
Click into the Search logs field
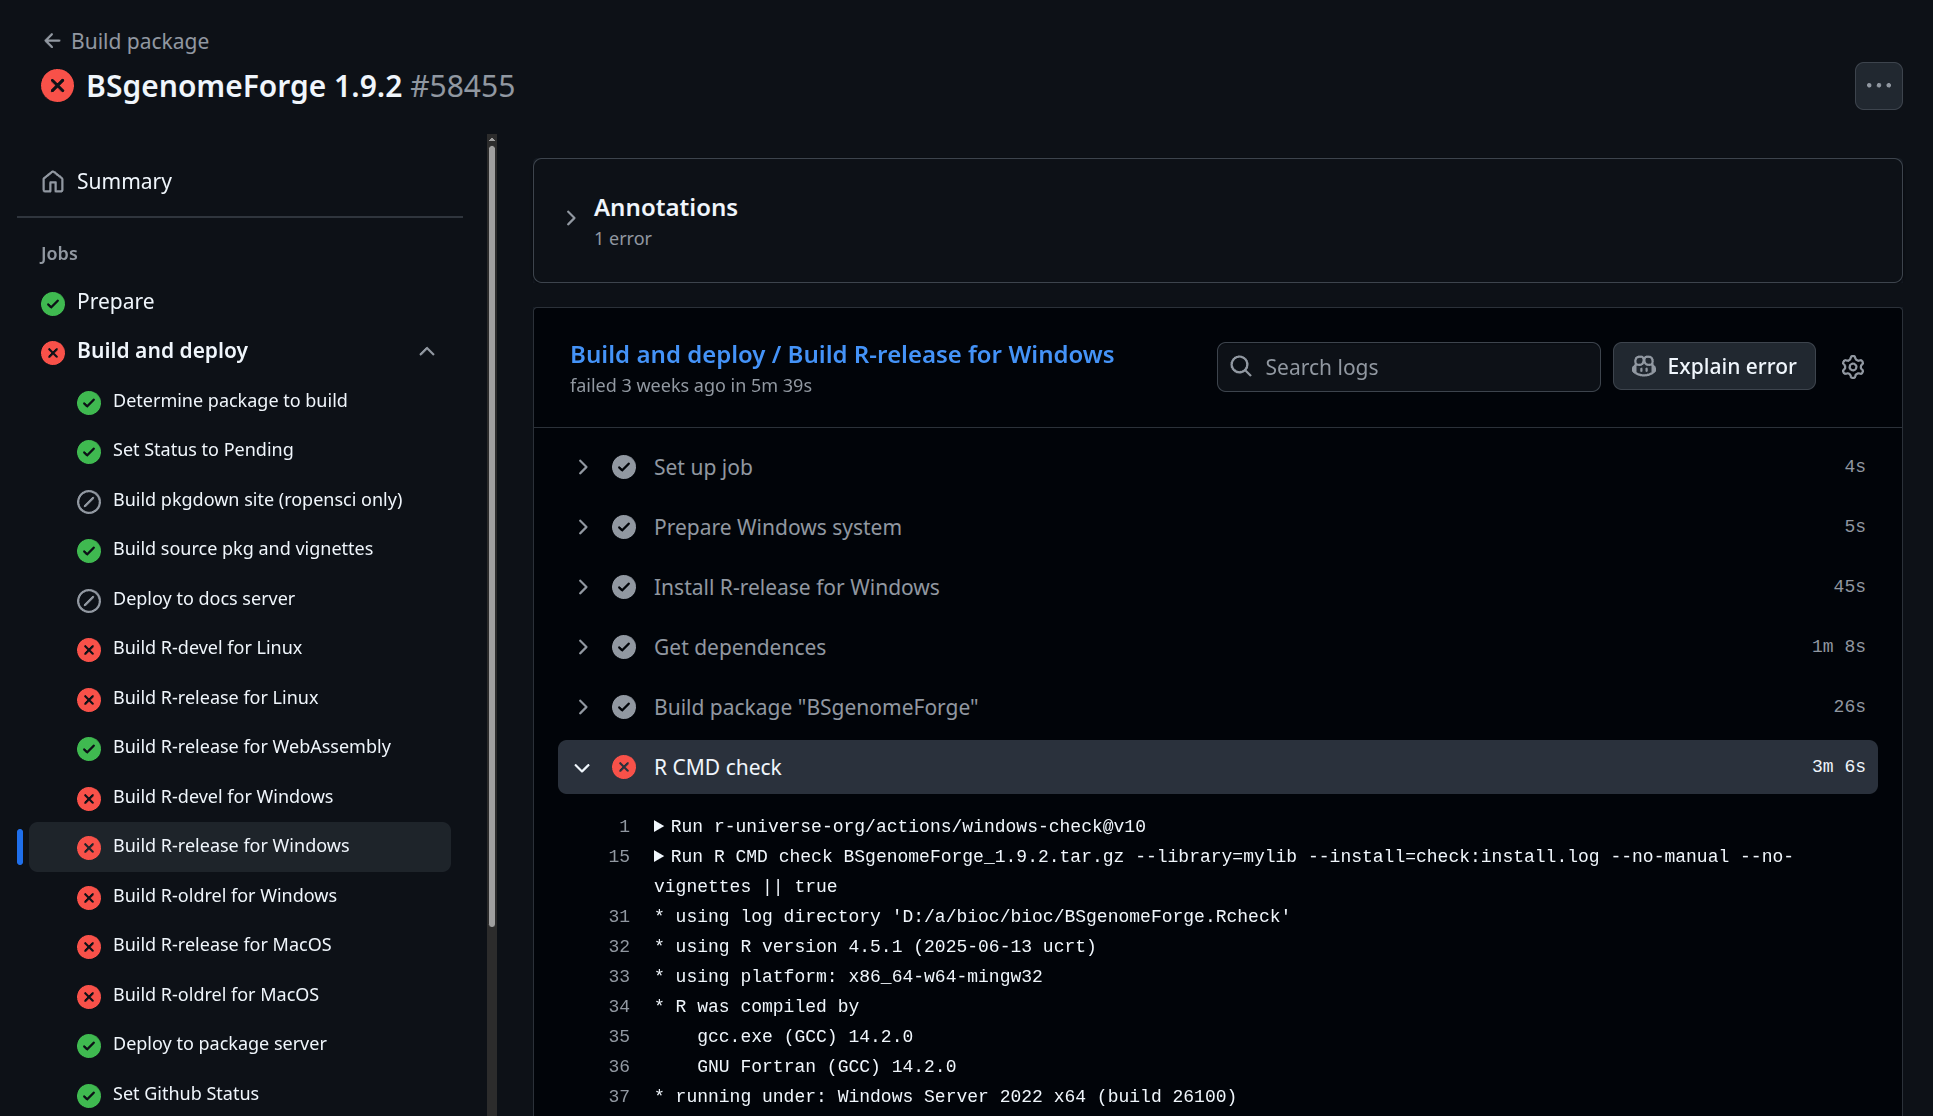coord(1420,367)
